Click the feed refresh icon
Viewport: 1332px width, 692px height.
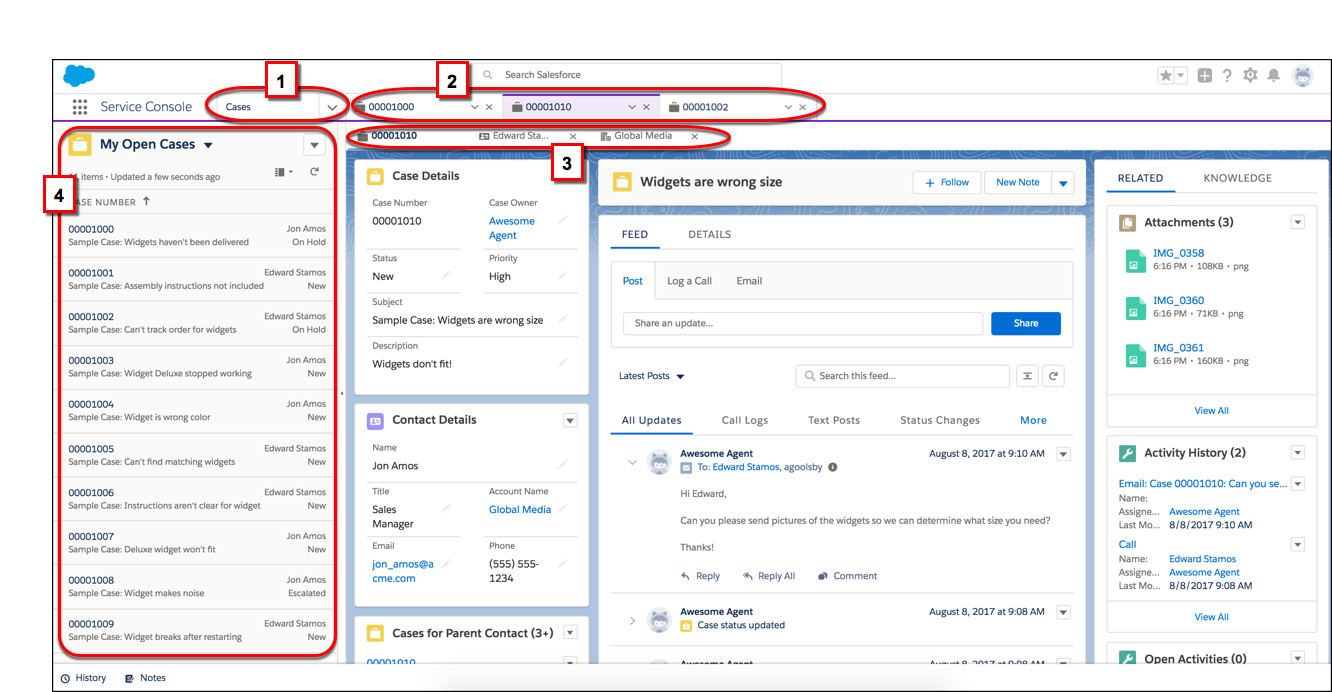click(x=1053, y=376)
